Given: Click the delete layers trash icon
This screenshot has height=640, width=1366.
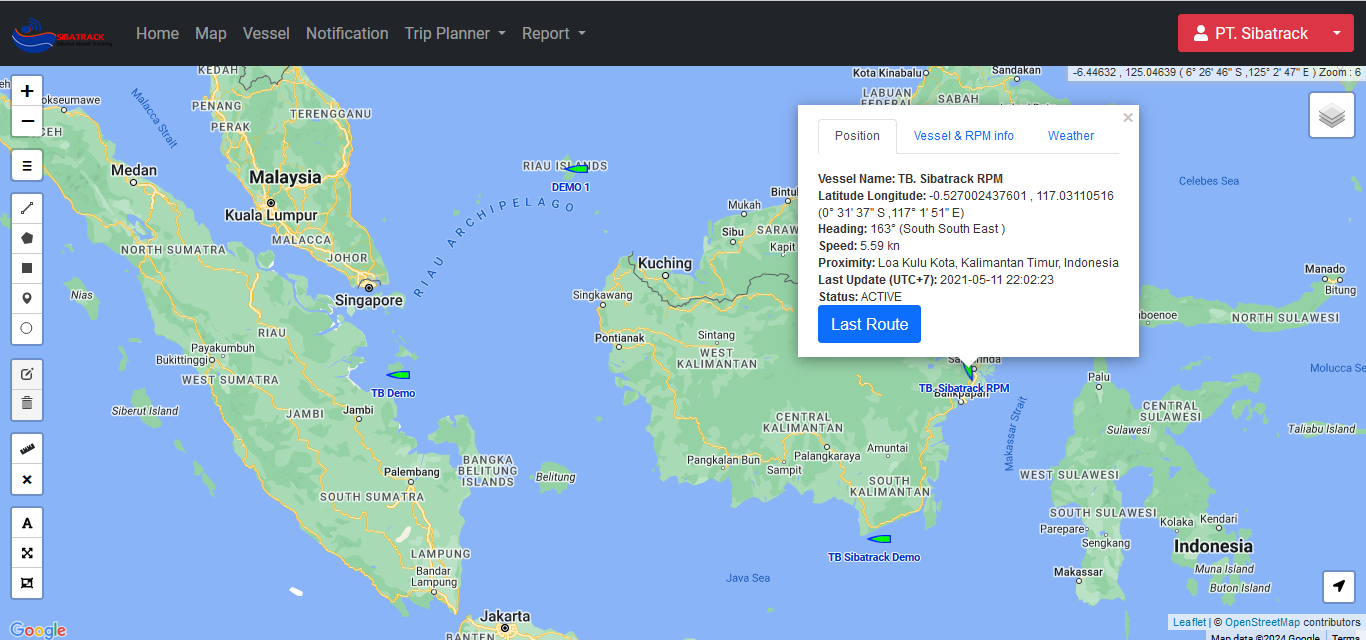Looking at the screenshot, I should click(27, 403).
